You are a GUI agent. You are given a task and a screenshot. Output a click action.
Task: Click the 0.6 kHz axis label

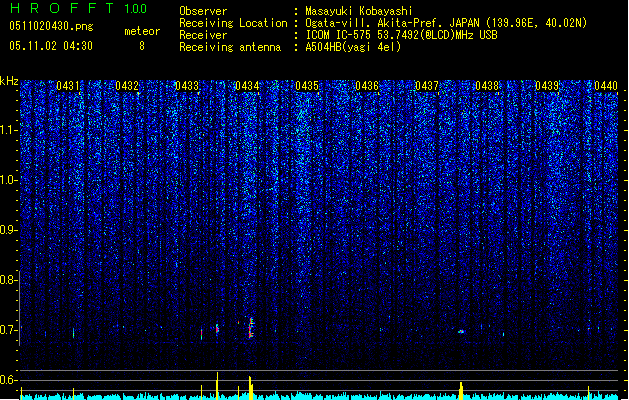coord(9,380)
